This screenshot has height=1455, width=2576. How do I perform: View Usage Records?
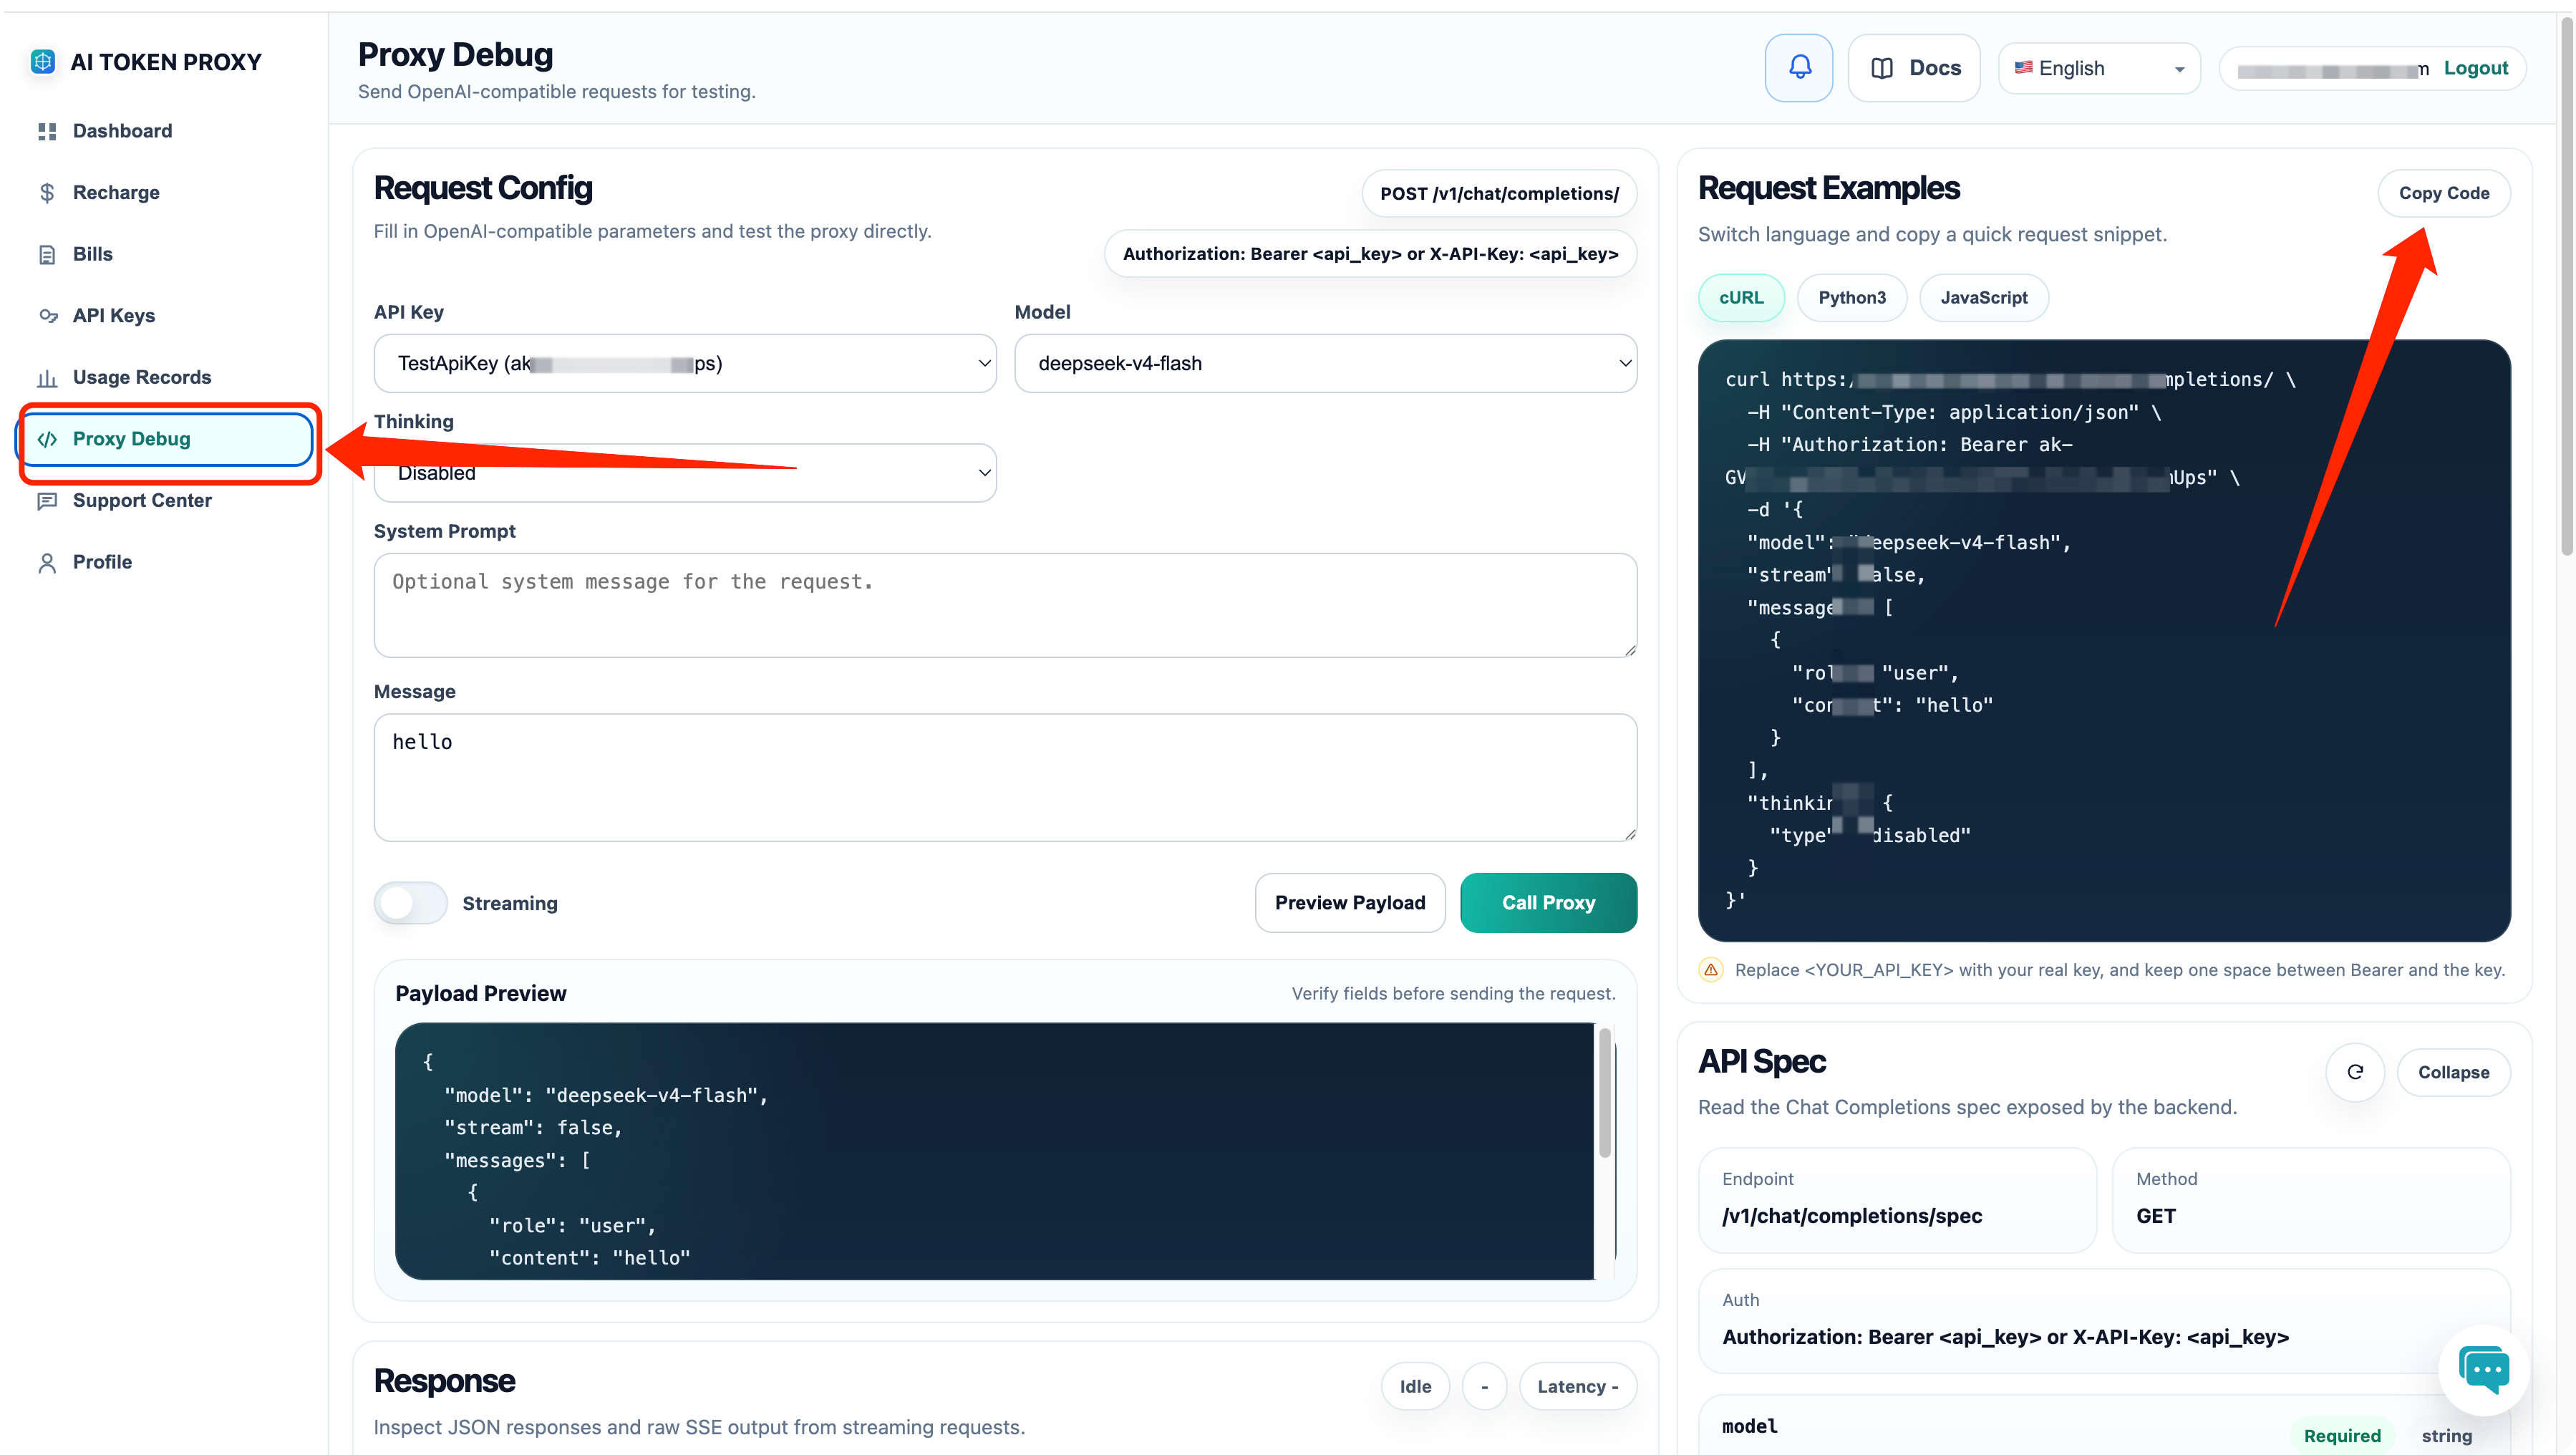click(142, 377)
